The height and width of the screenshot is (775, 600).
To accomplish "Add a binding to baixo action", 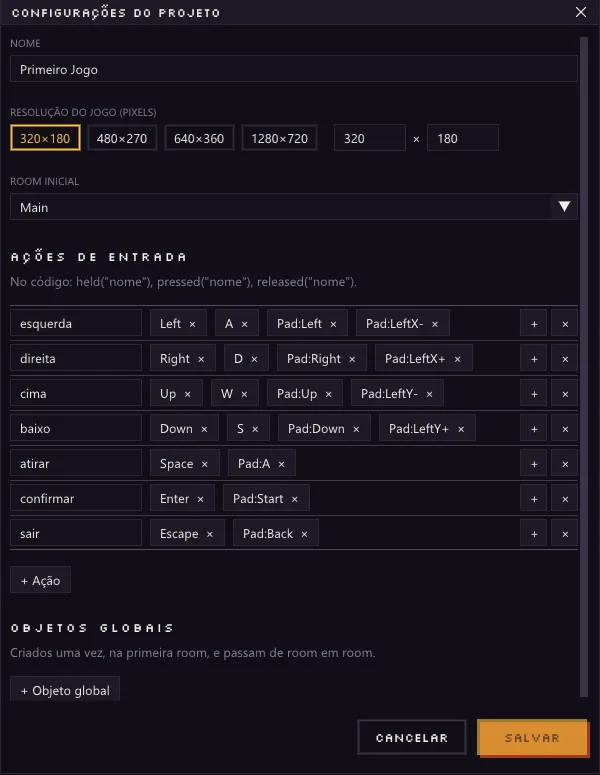I will (x=534, y=430).
